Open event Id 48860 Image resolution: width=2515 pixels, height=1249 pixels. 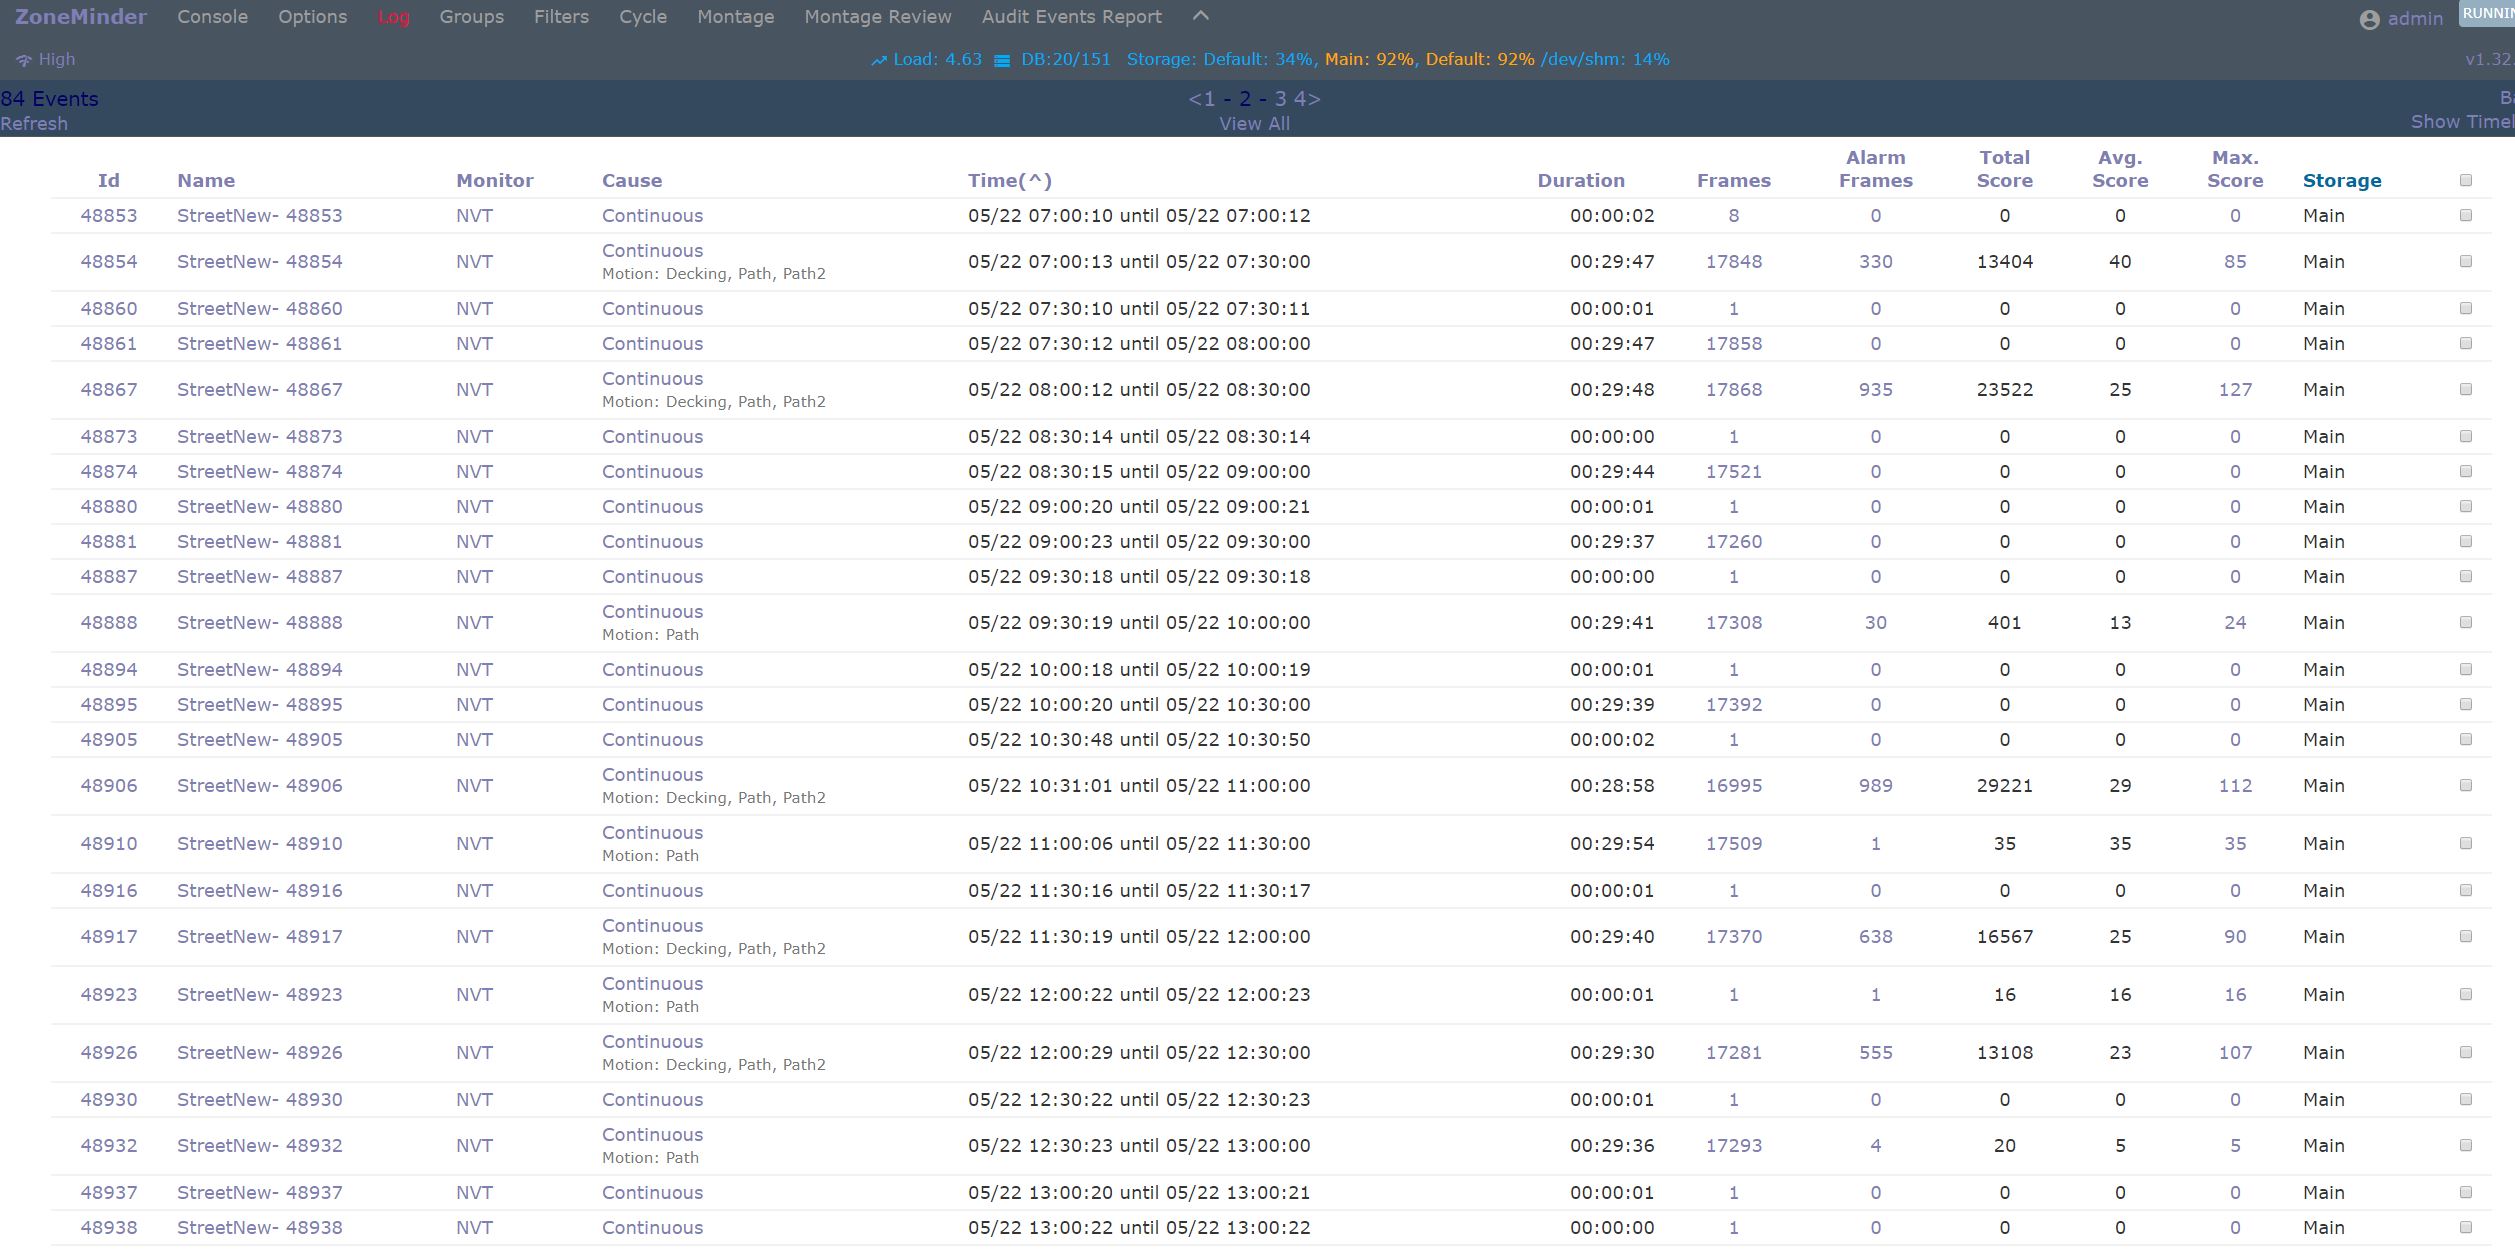pyautogui.click(x=109, y=309)
